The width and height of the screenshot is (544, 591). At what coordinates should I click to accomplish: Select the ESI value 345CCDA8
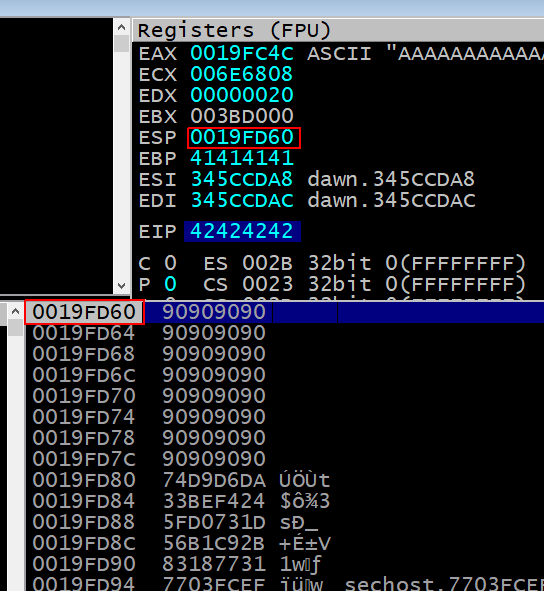242,179
